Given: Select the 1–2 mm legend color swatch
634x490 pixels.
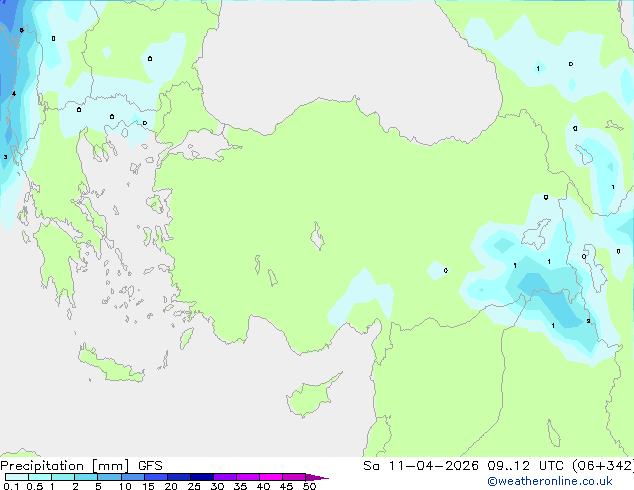Looking at the screenshot, I should click(x=63, y=477).
